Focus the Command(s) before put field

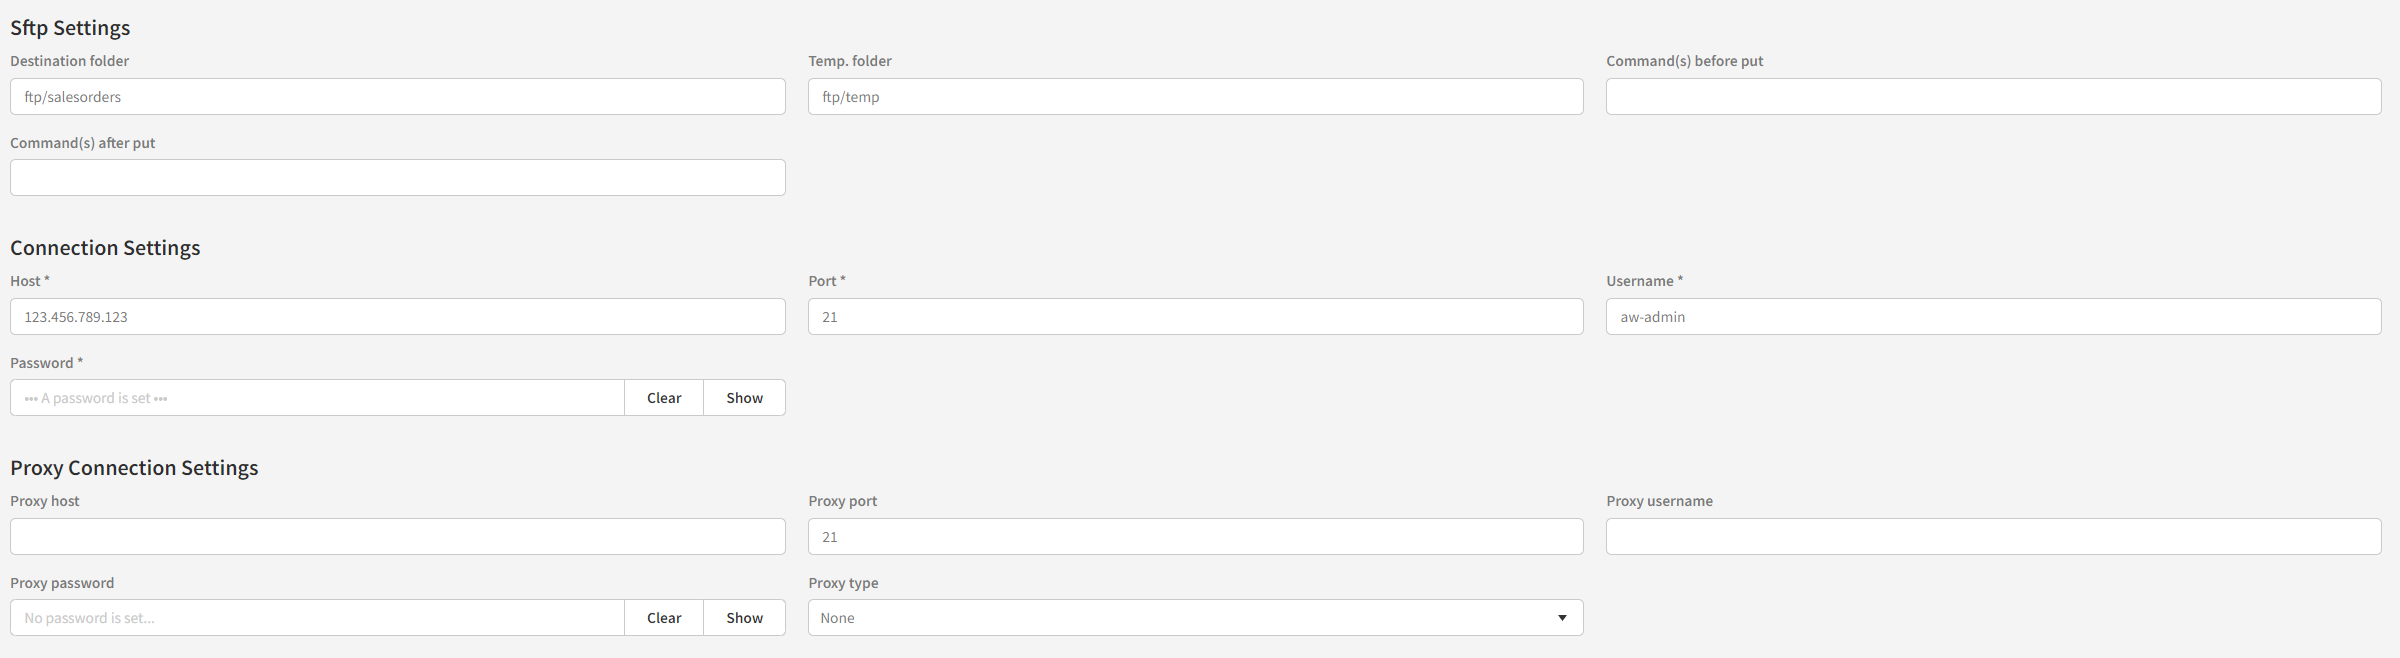[1993, 97]
